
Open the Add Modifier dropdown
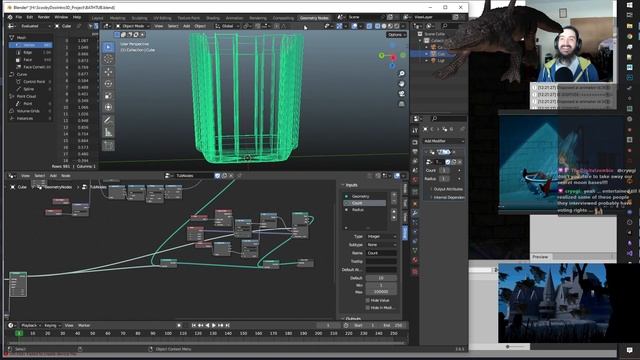[x=443, y=141]
